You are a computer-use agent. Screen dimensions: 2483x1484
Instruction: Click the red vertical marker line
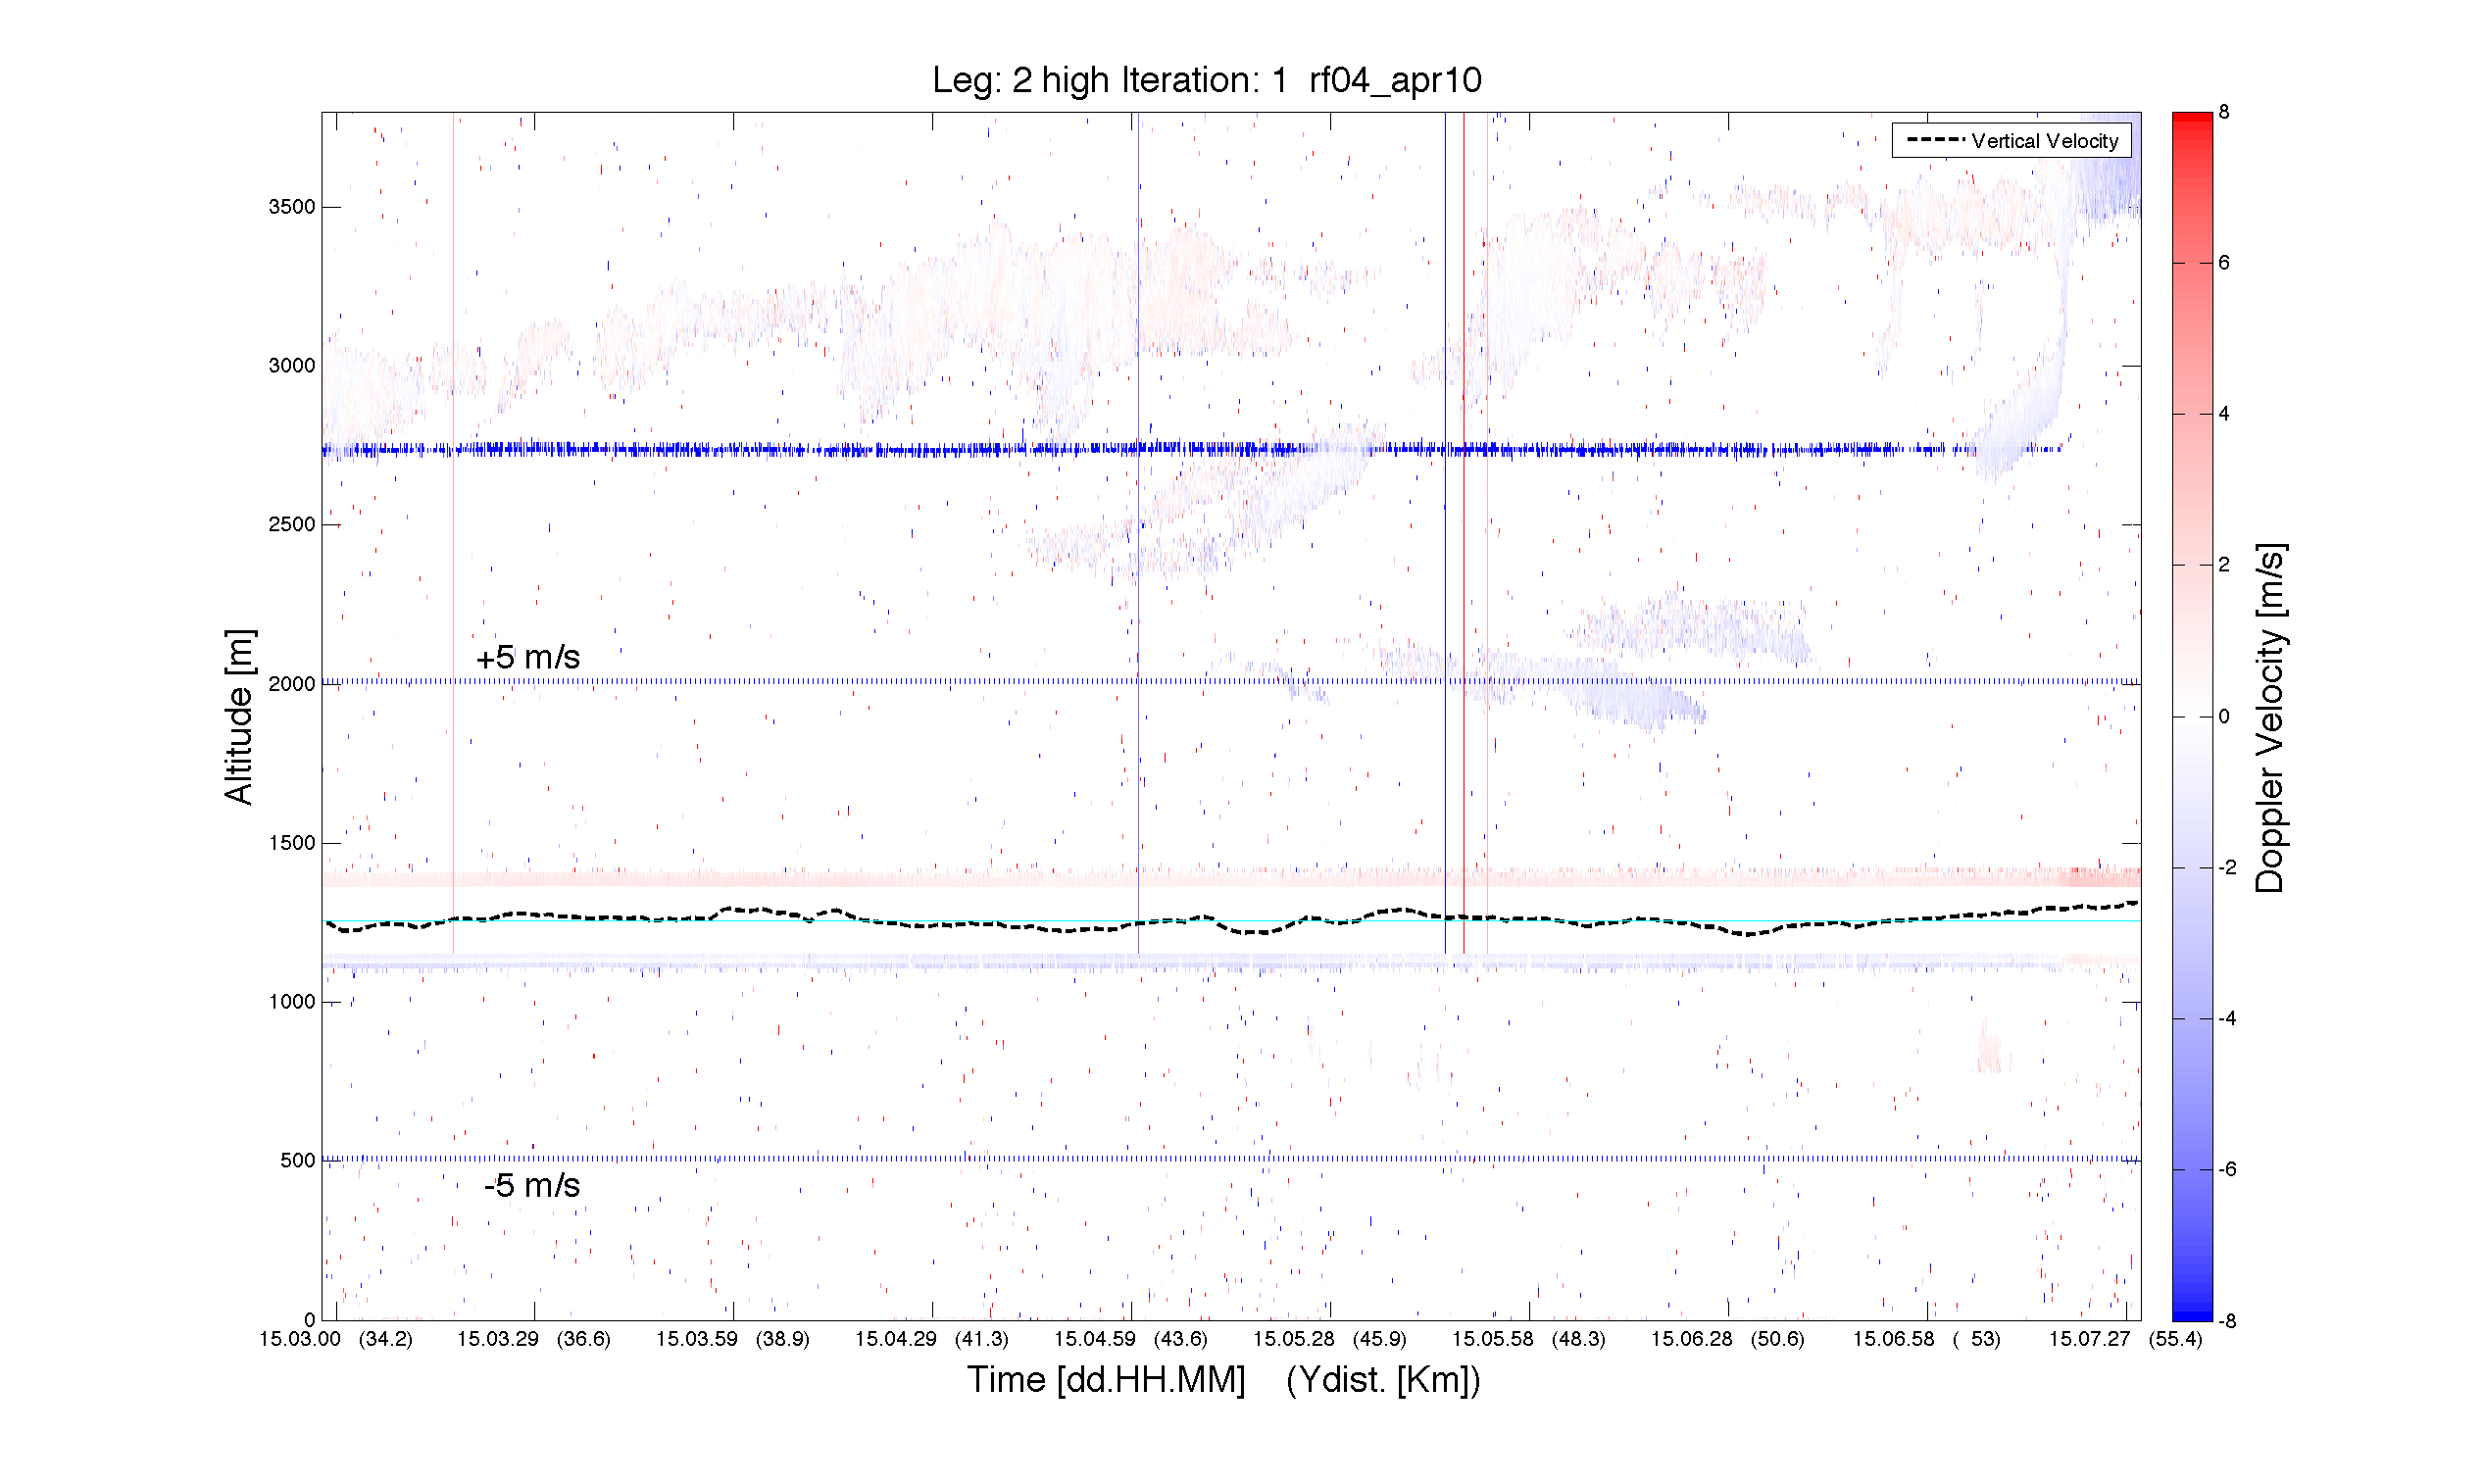1464,533
